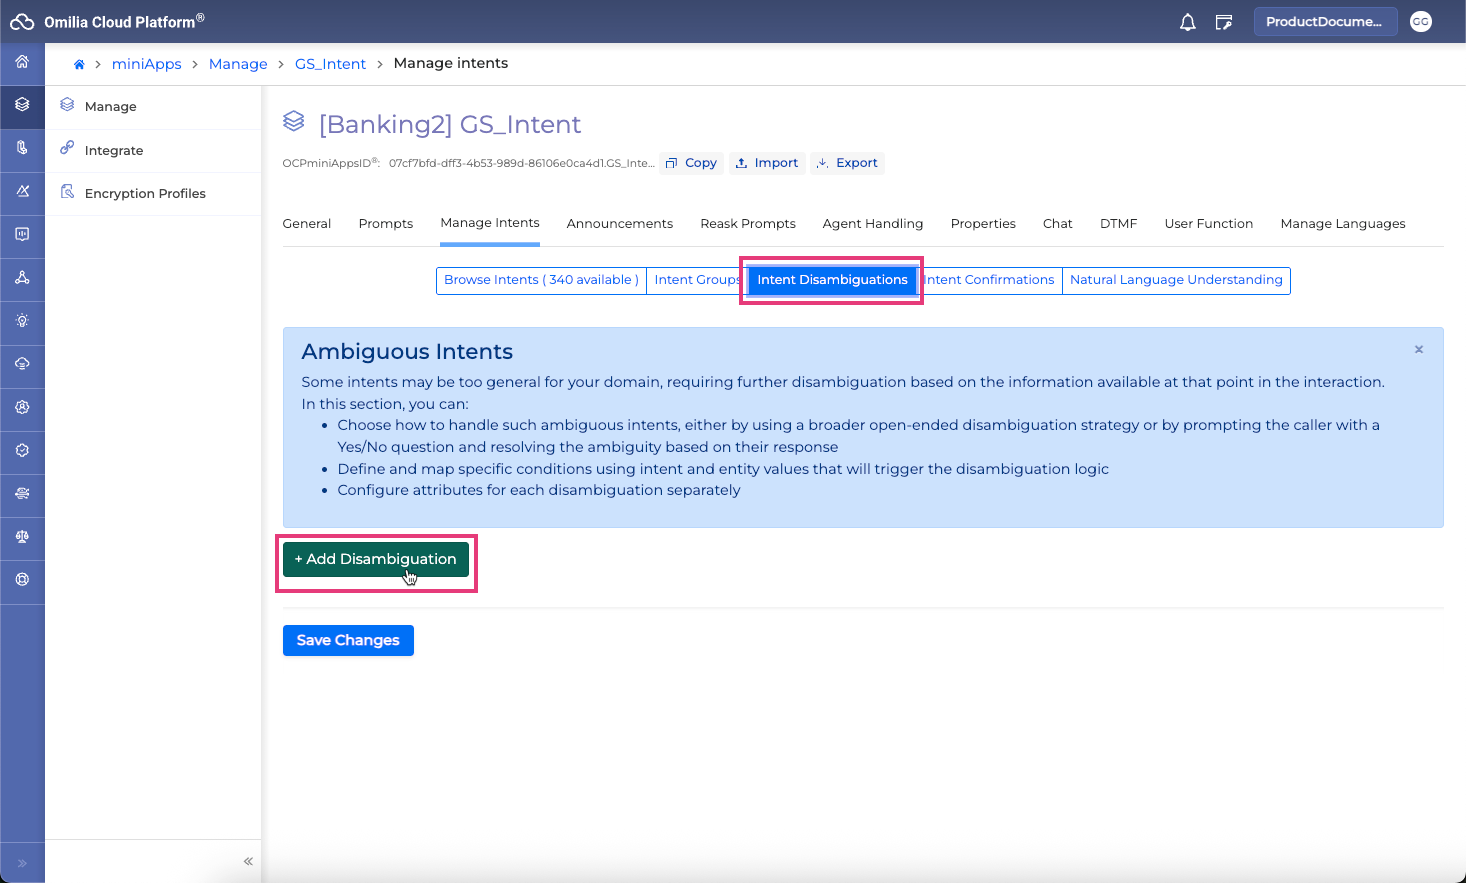Open the ProductDocume... account dropdown
This screenshot has height=883, width=1466.
[x=1324, y=22]
